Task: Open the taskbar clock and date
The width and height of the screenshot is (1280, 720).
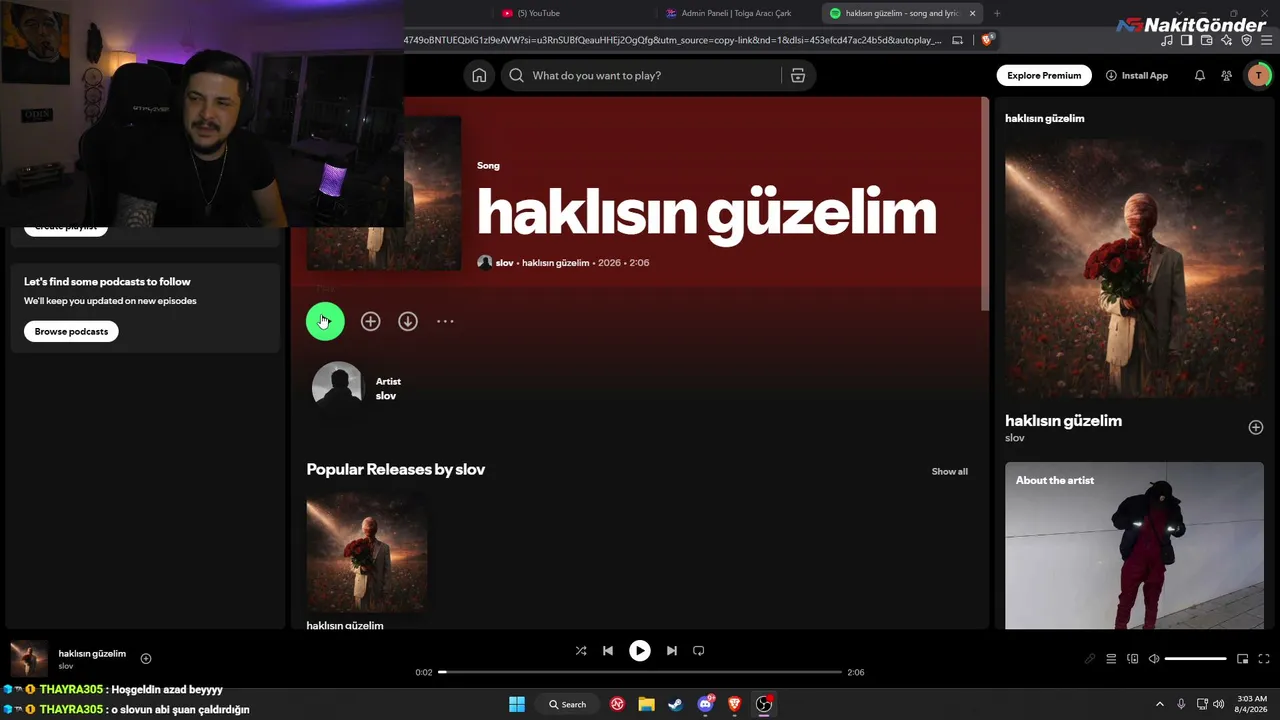Action: 1252,704
